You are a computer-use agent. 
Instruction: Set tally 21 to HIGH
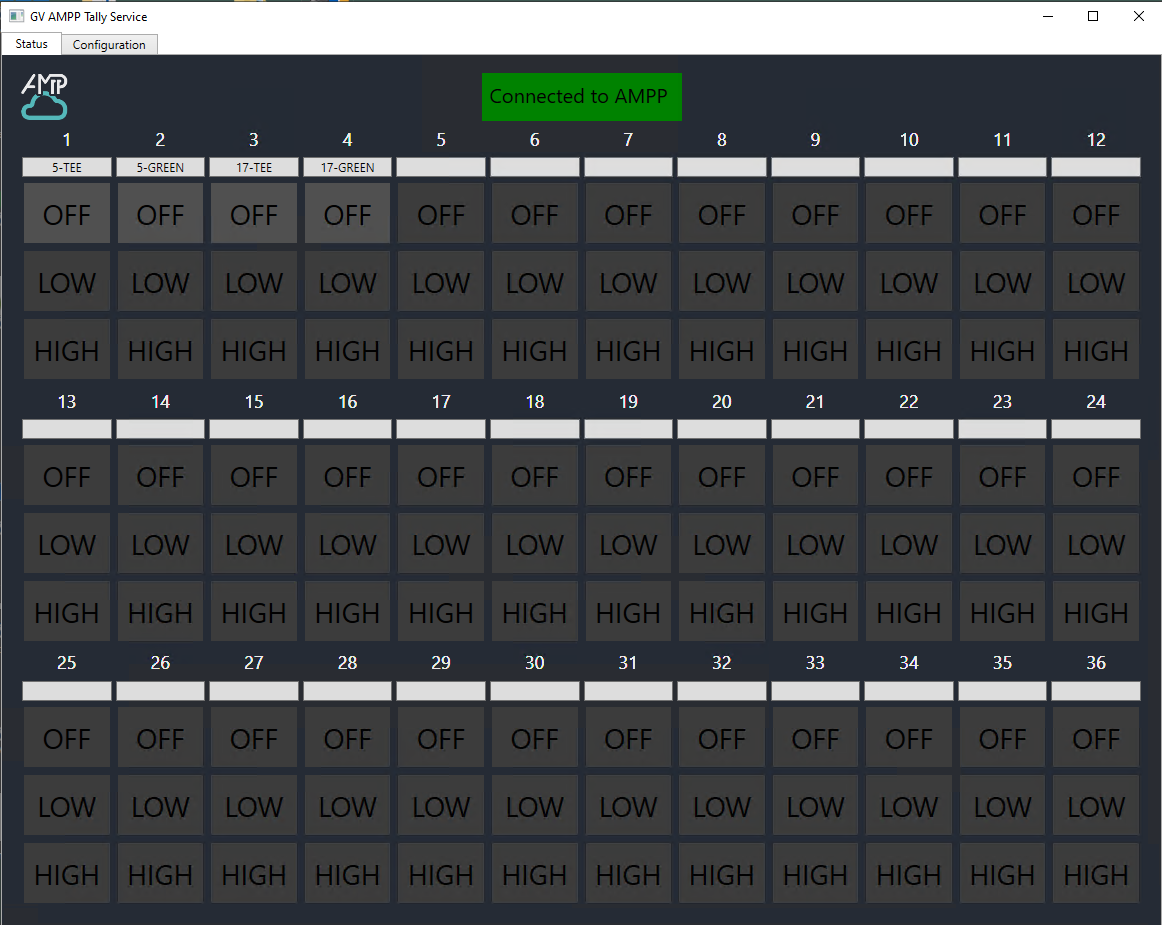click(x=815, y=611)
